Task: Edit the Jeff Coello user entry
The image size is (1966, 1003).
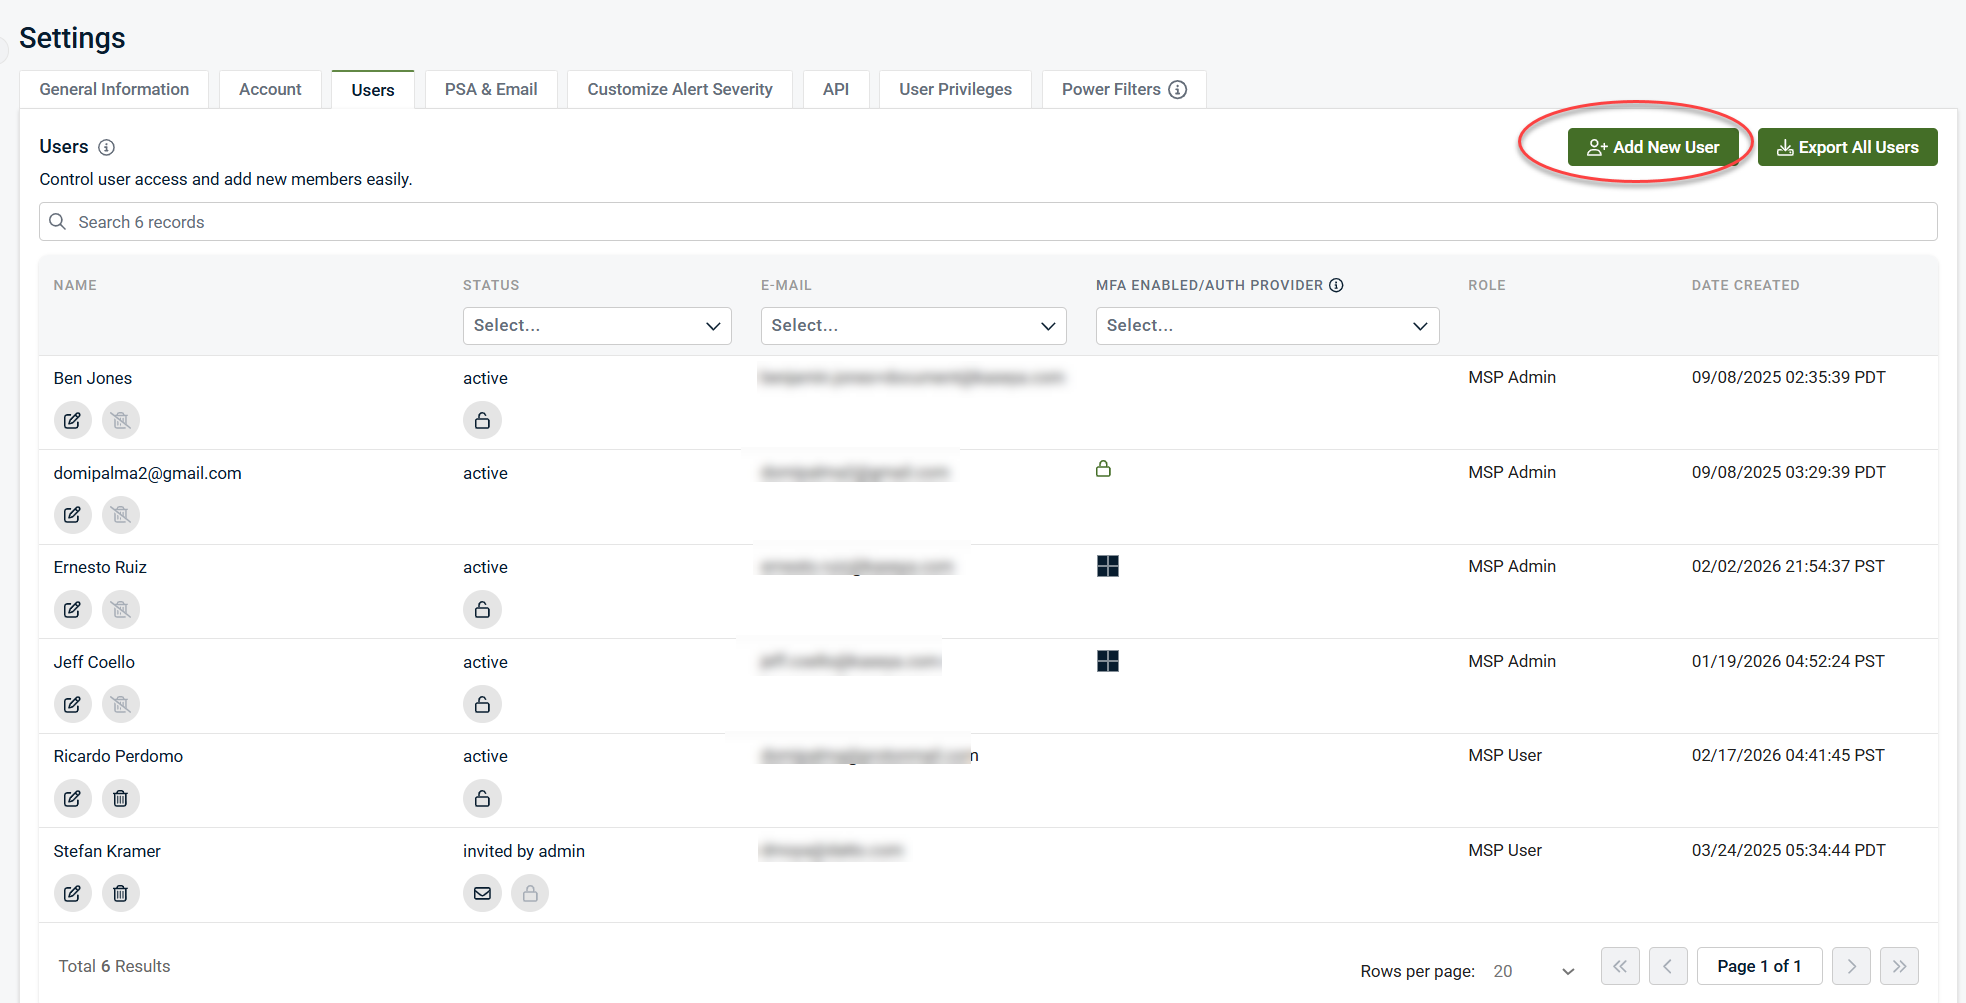Action: pyautogui.click(x=72, y=704)
